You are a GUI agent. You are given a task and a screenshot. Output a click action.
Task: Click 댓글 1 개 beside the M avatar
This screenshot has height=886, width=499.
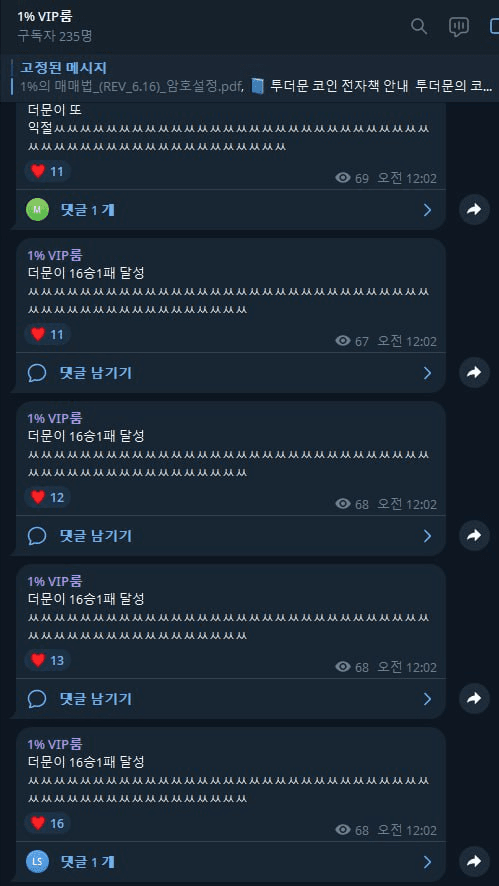point(88,210)
